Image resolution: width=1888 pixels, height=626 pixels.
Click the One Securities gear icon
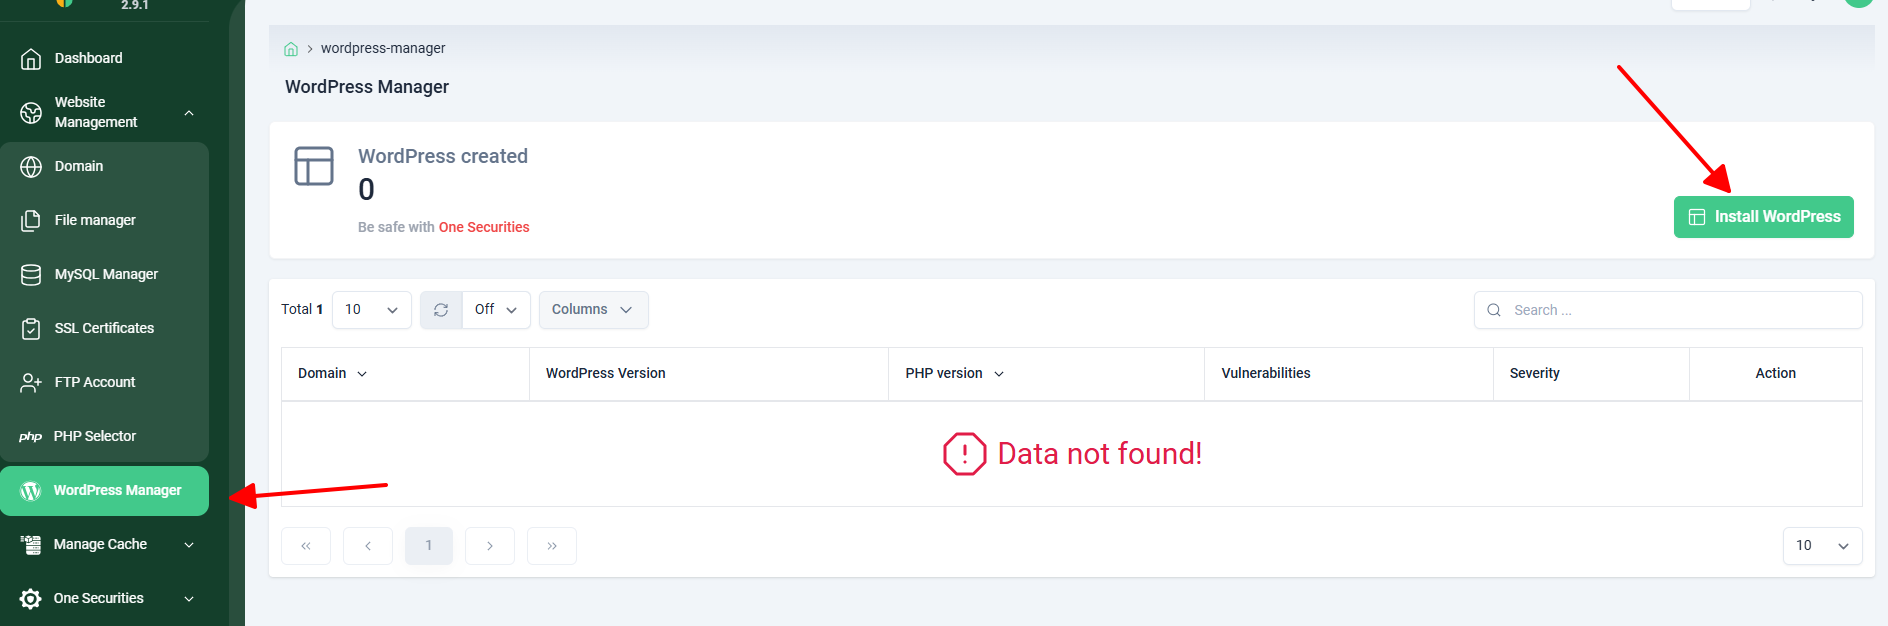[x=31, y=599]
